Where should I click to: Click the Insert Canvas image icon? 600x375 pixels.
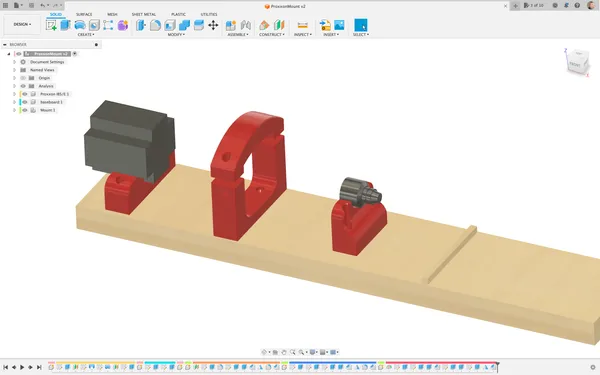[x=339, y=25]
